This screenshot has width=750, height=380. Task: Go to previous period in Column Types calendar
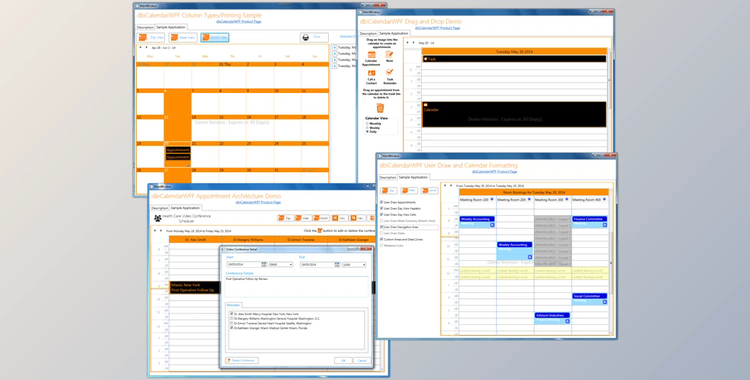[140, 47]
